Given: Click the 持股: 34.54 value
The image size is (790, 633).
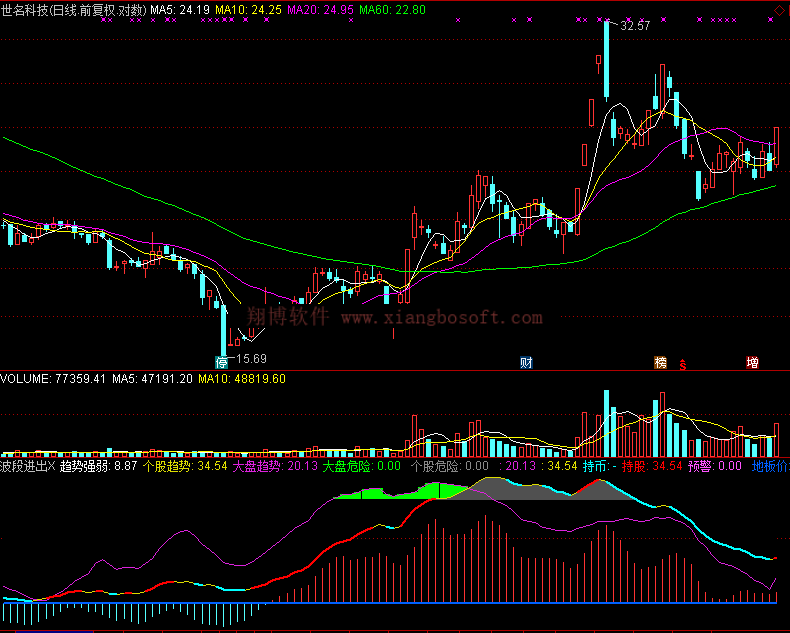Looking at the screenshot, I should (652, 466).
